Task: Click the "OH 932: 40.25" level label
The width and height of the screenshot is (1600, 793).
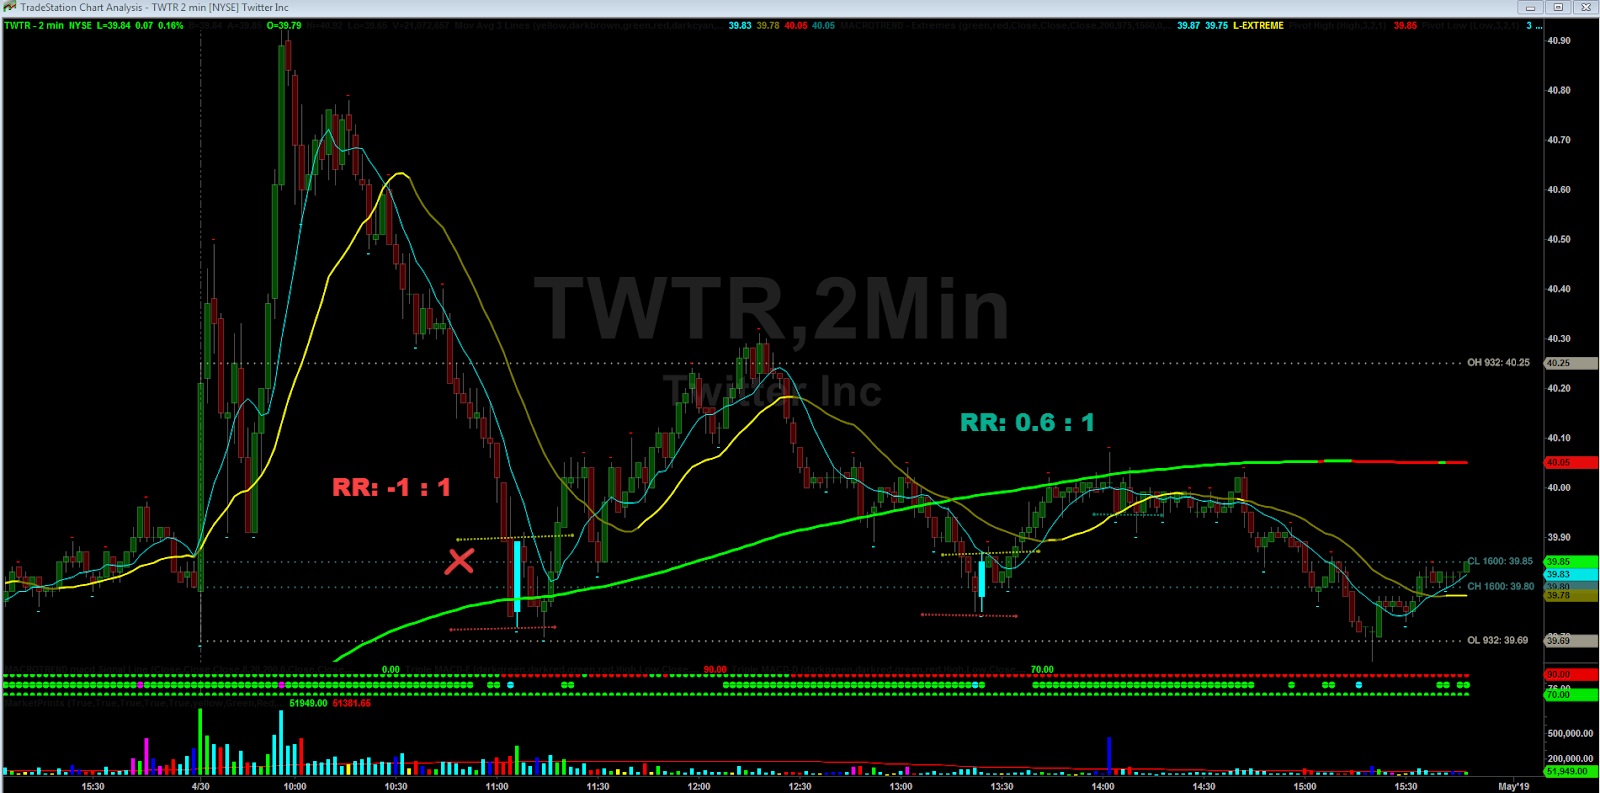Action: (1498, 363)
